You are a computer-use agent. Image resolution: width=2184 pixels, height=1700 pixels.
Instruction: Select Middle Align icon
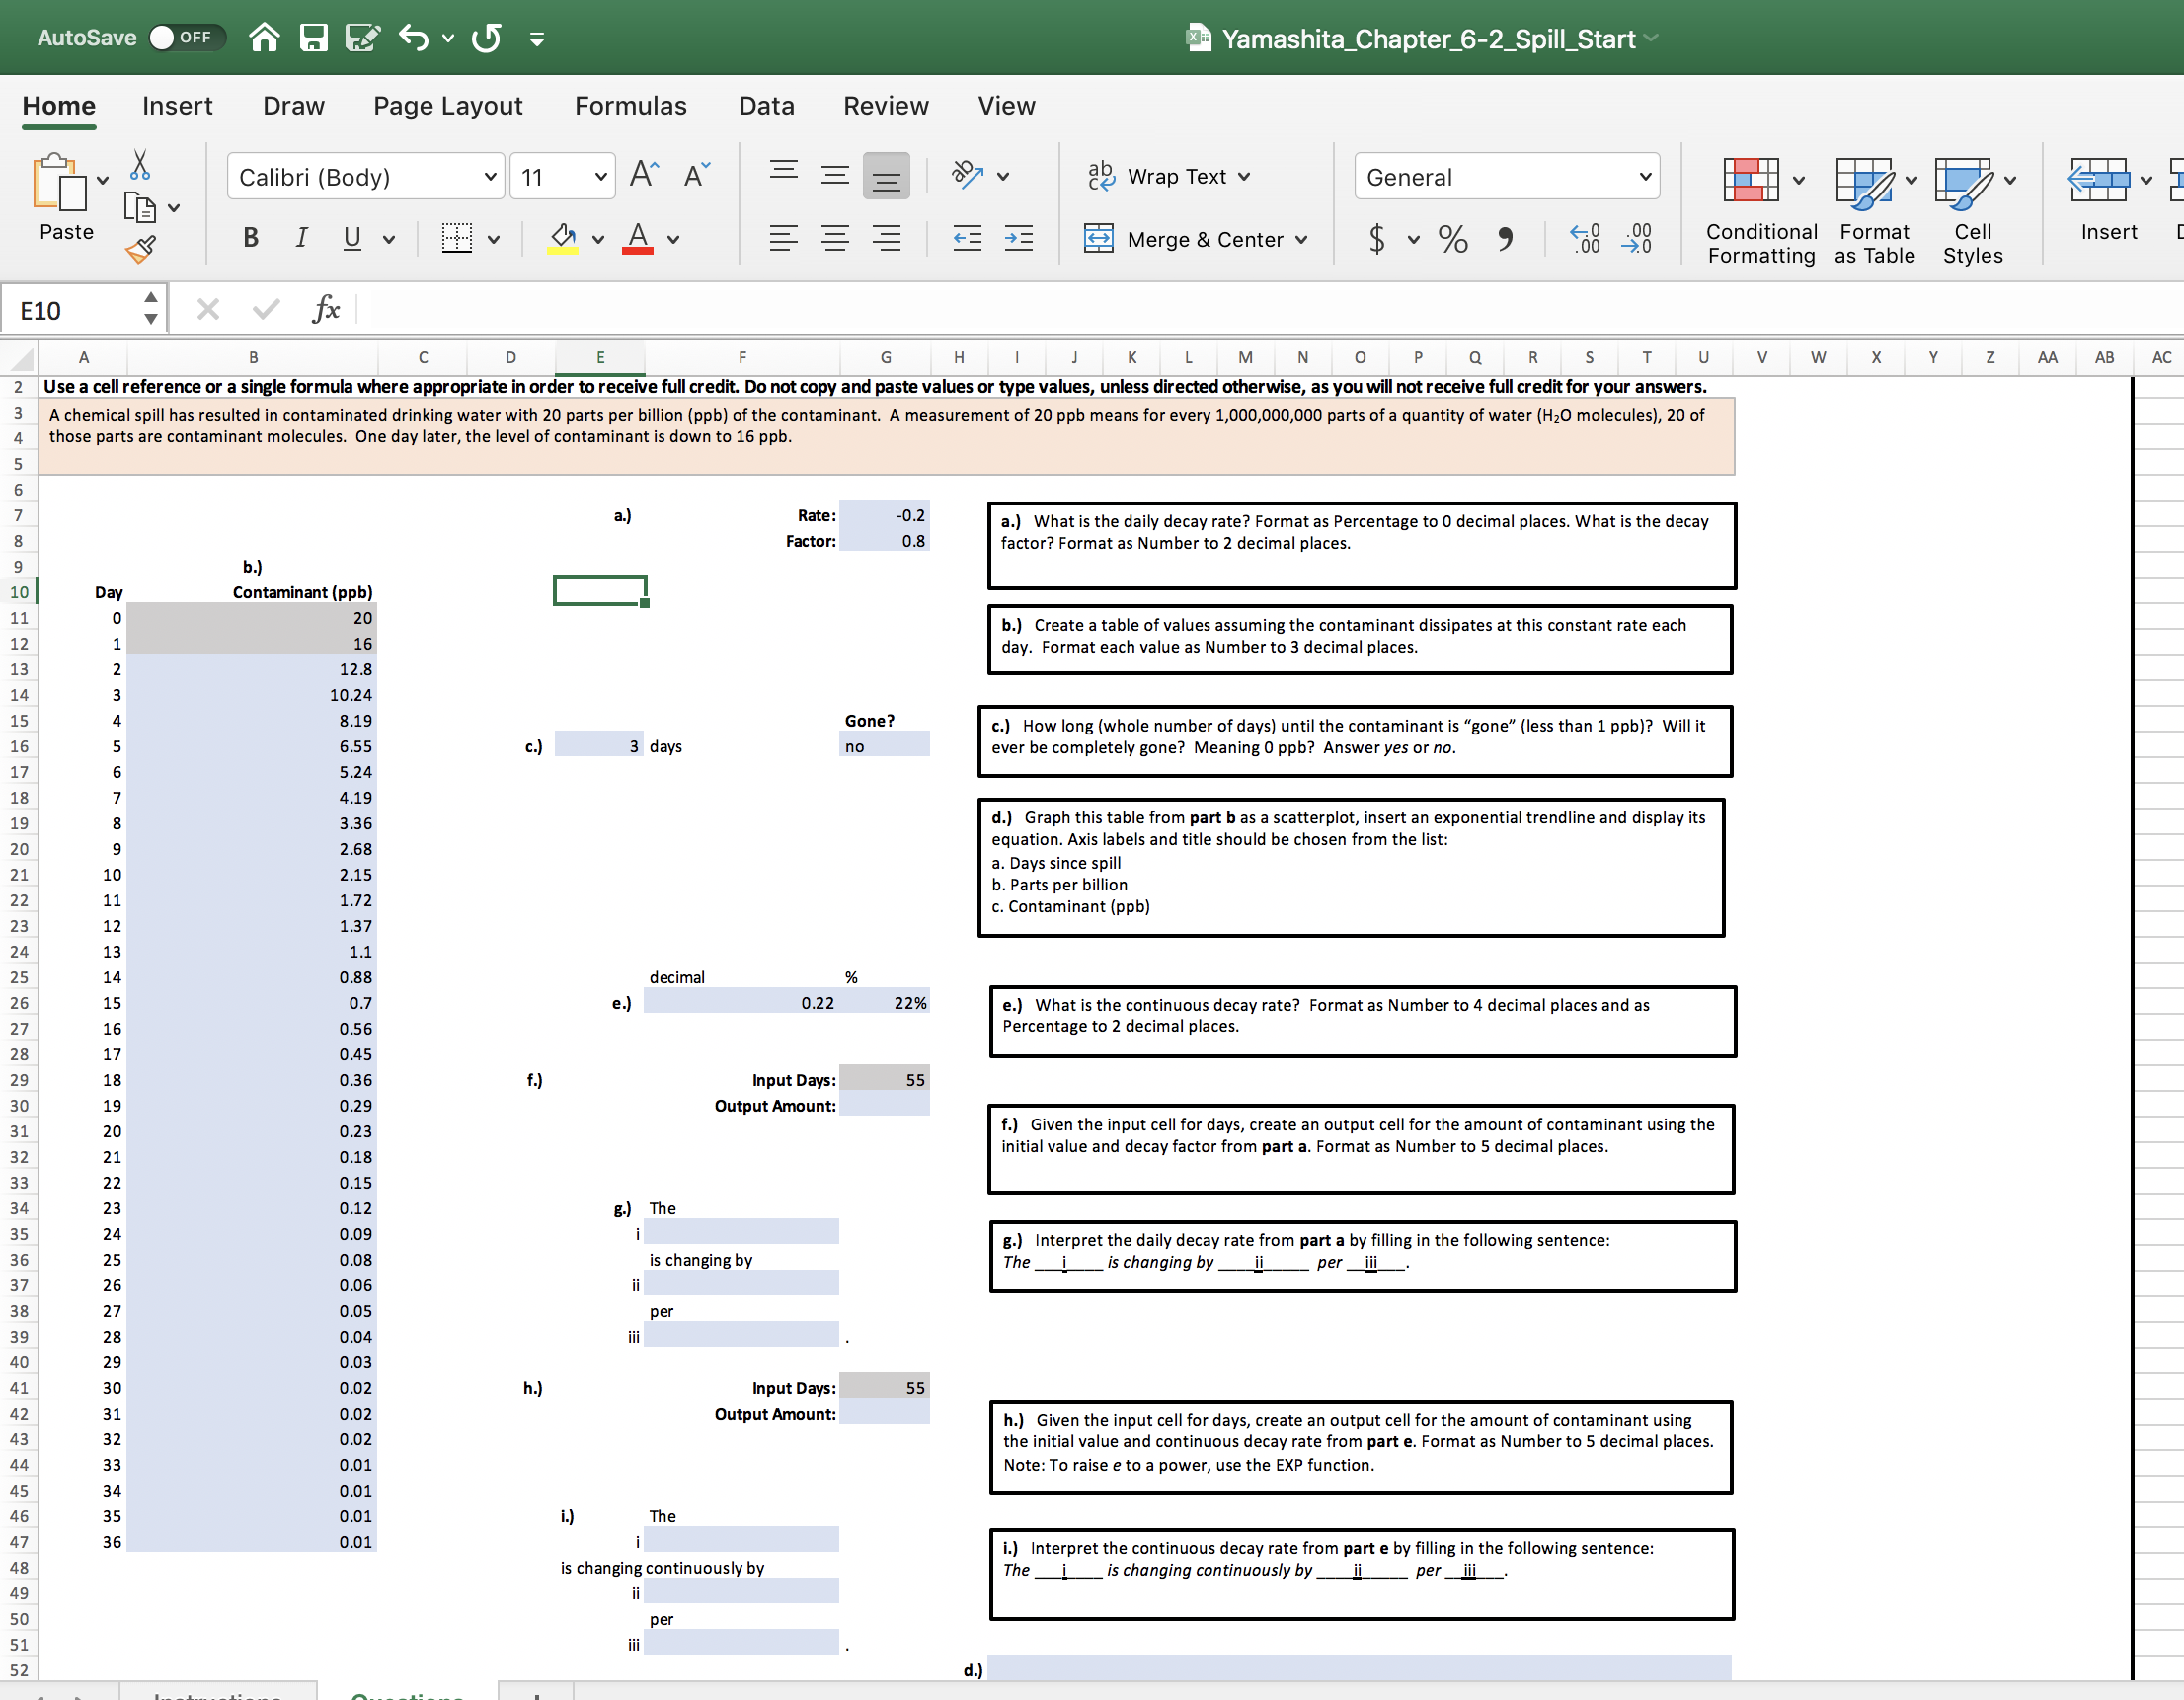point(835,175)
